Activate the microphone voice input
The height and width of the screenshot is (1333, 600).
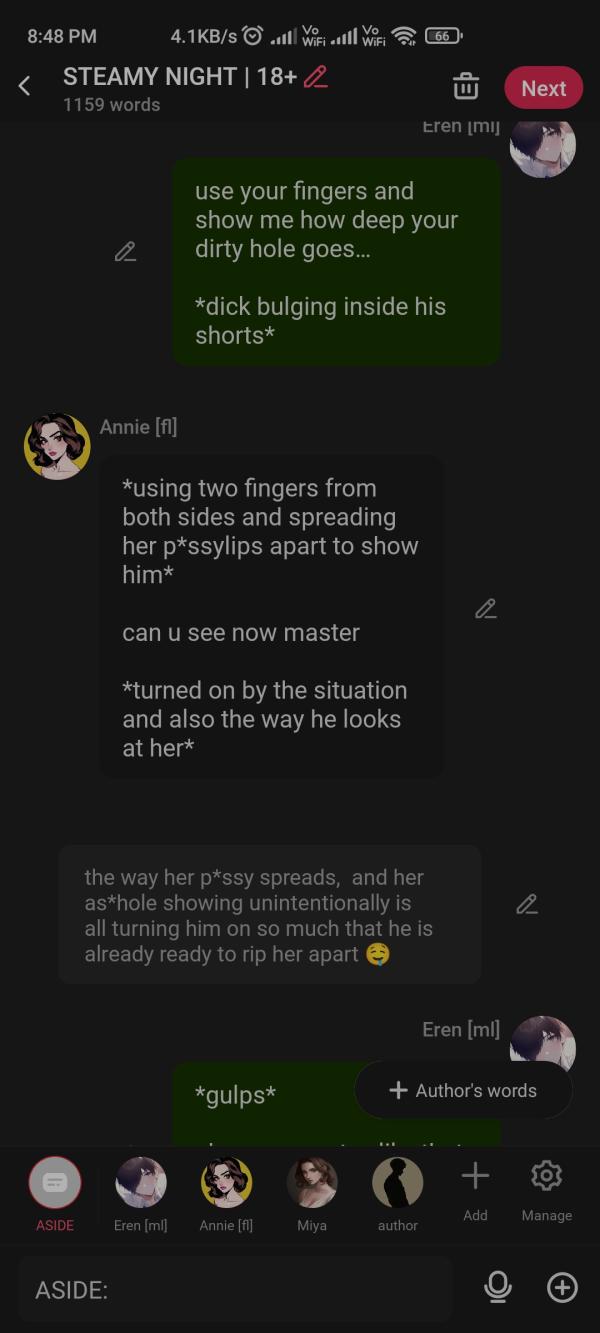click(x=497, y=1288)
